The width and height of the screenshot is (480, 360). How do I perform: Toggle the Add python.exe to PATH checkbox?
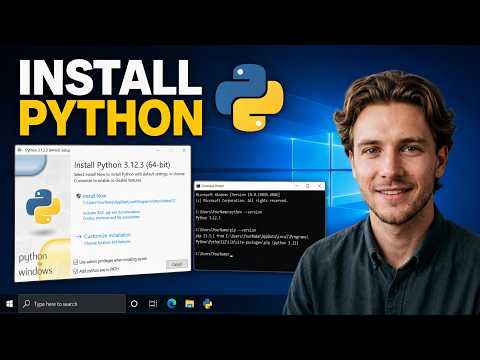75,271
